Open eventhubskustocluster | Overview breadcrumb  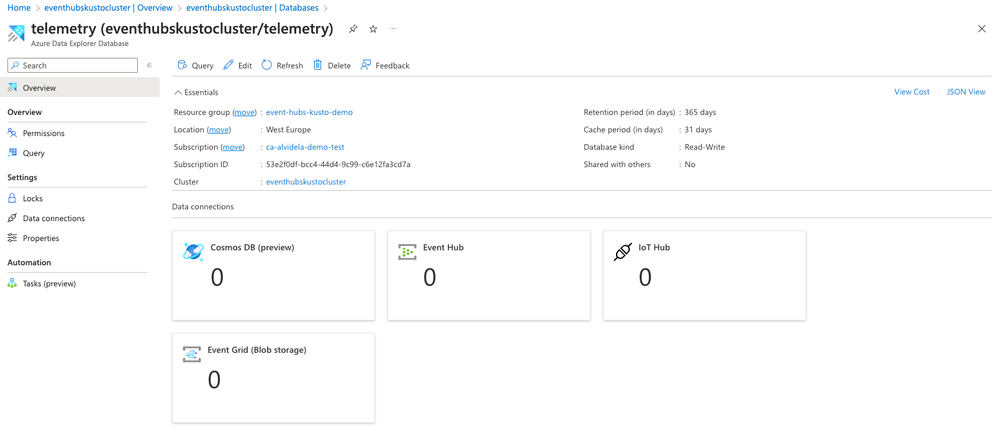108,8
